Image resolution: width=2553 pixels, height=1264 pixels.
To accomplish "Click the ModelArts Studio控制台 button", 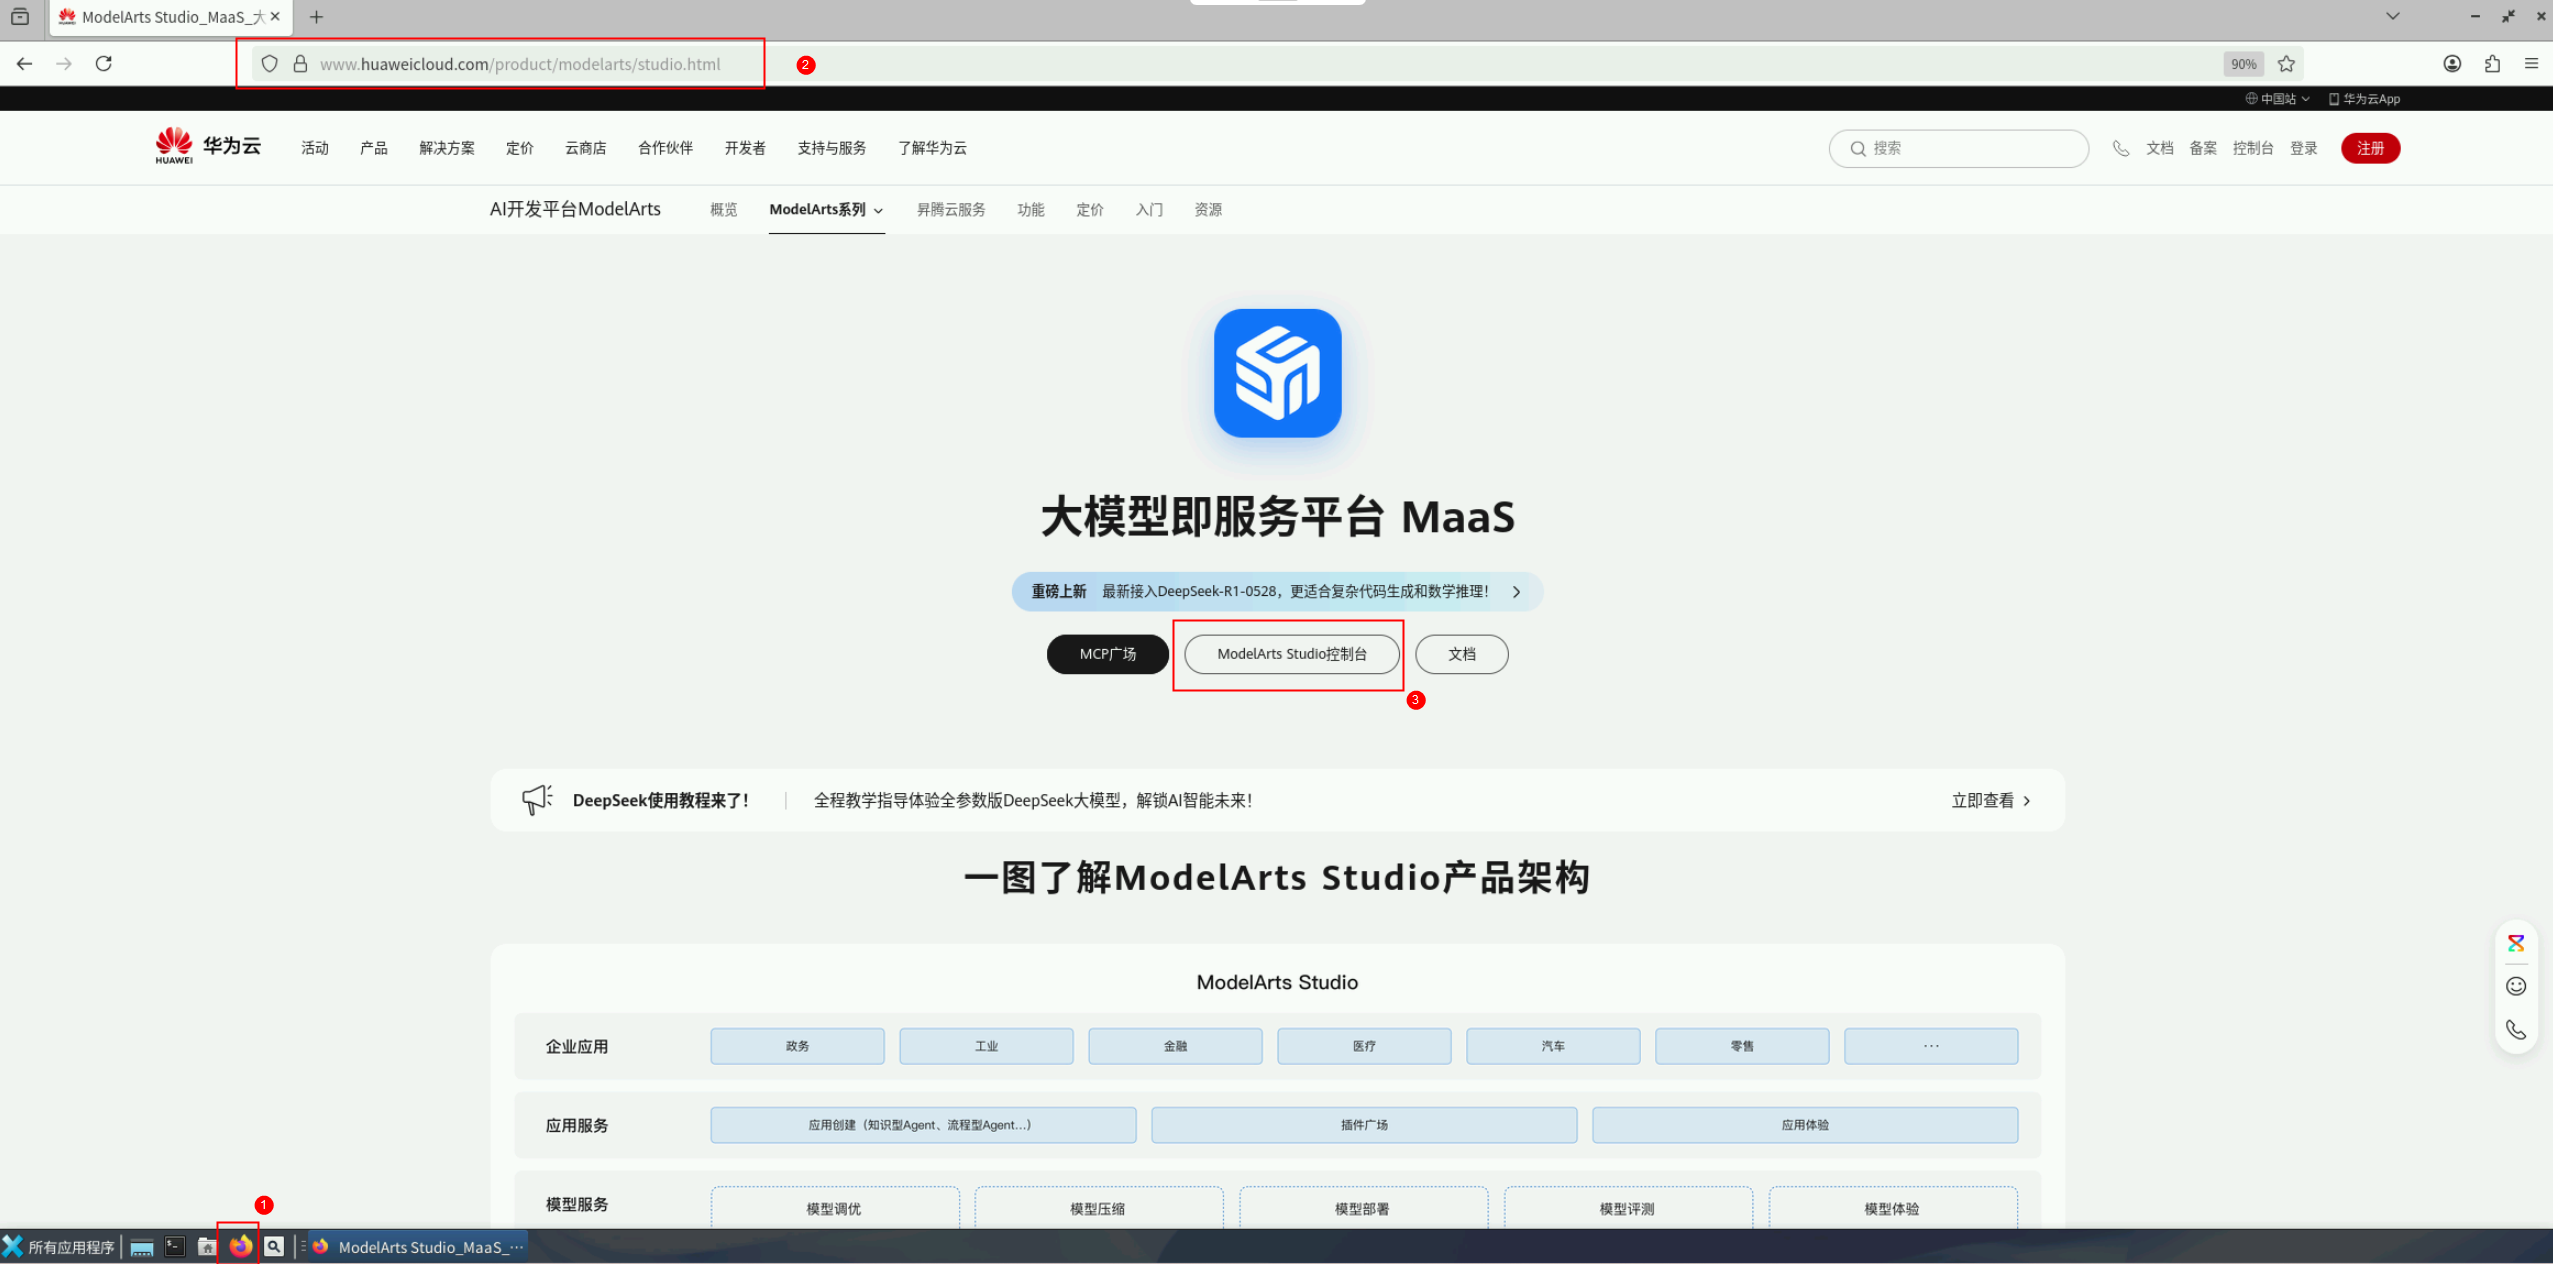I will coord(1291,654).
